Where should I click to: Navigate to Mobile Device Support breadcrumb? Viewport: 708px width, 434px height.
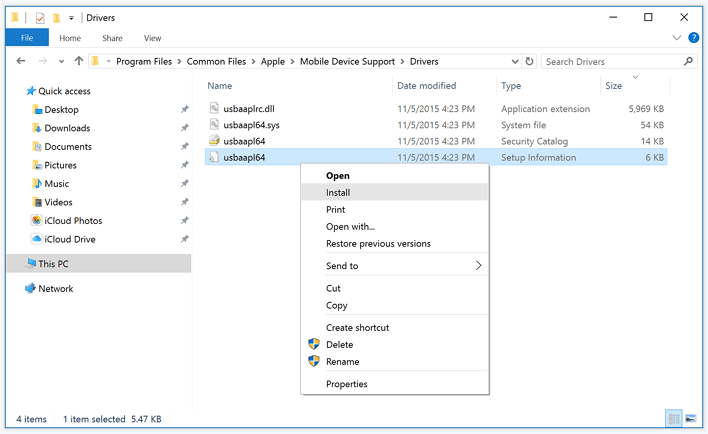point(347,61)
